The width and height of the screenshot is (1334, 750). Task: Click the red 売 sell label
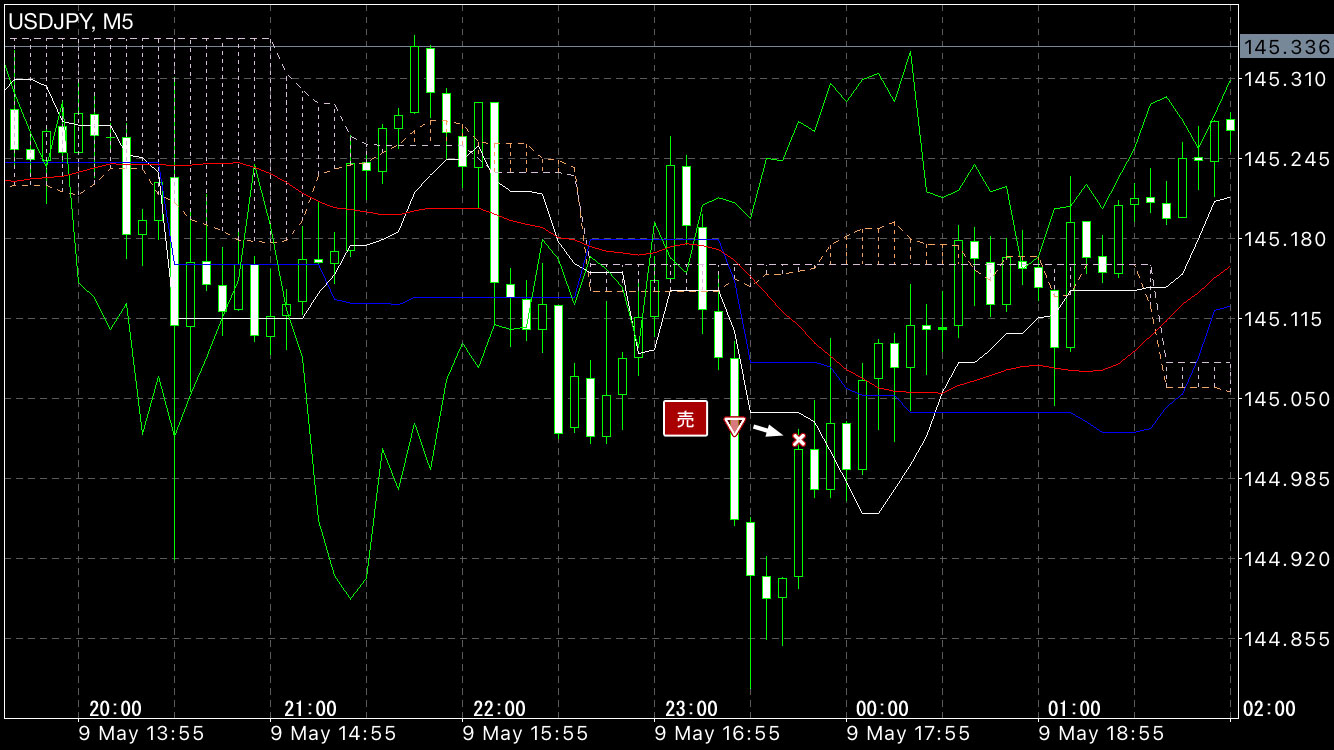pos(685,420)
